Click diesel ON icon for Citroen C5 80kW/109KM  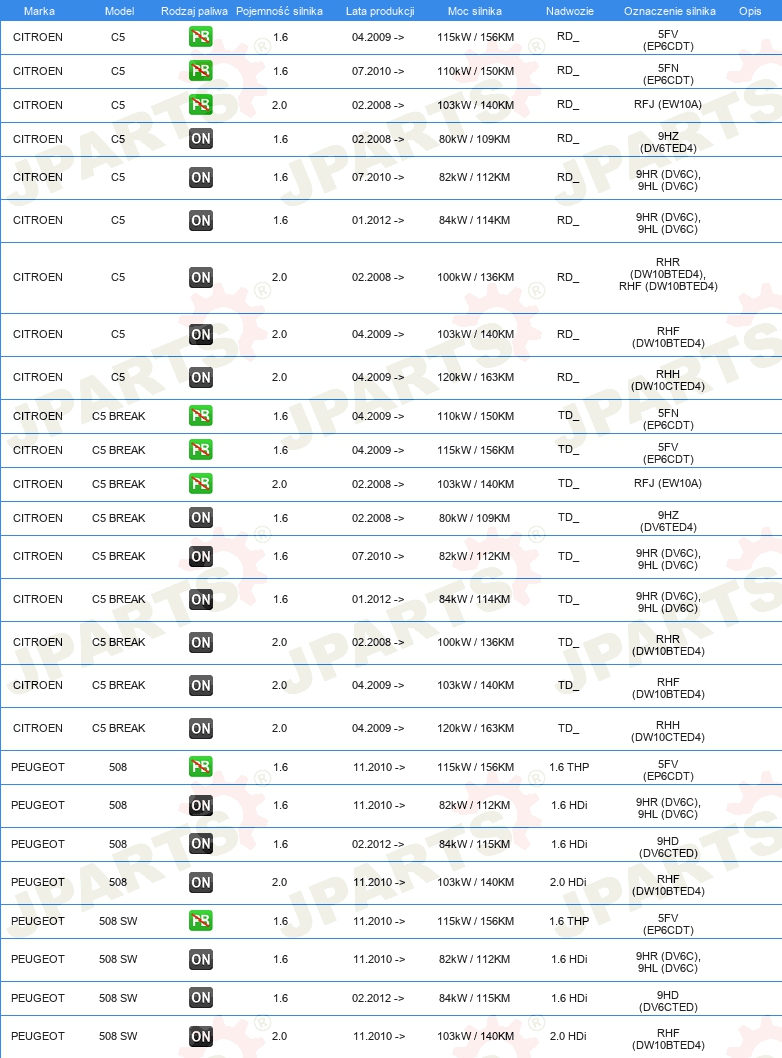(x=200, y=139)
